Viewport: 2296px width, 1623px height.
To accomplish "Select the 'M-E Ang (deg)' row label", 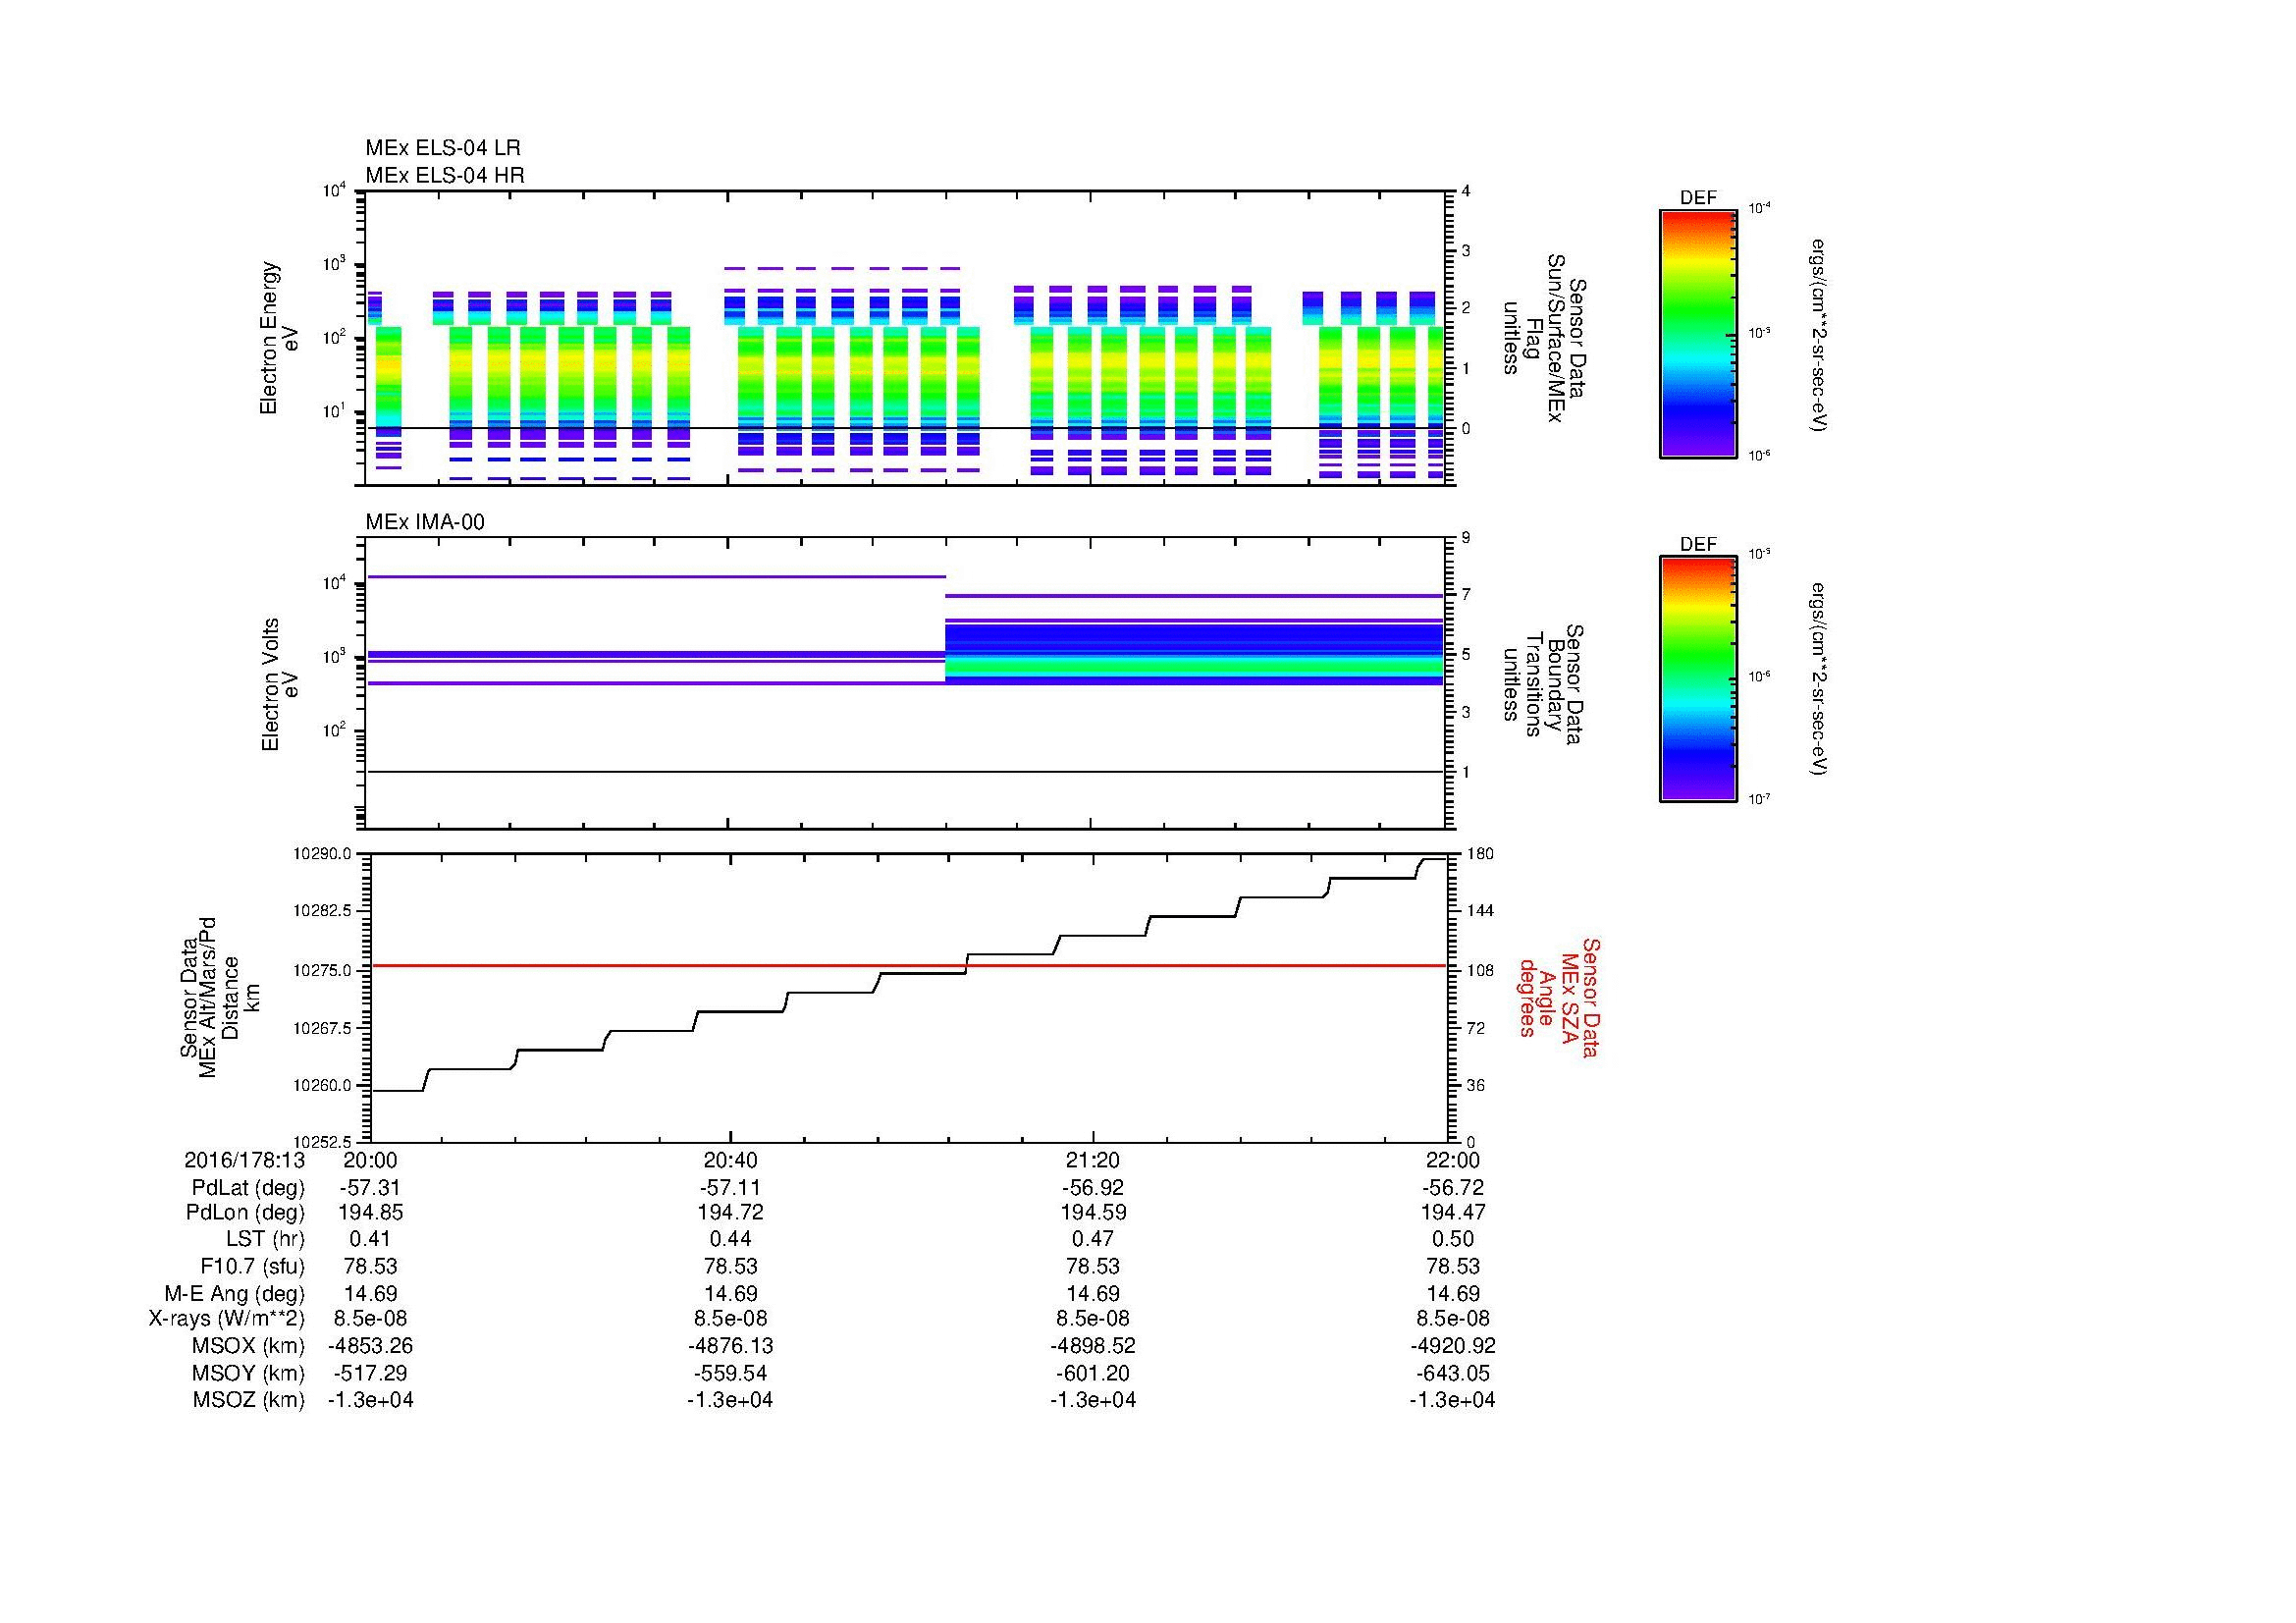I will click(x=235, y=1293).
